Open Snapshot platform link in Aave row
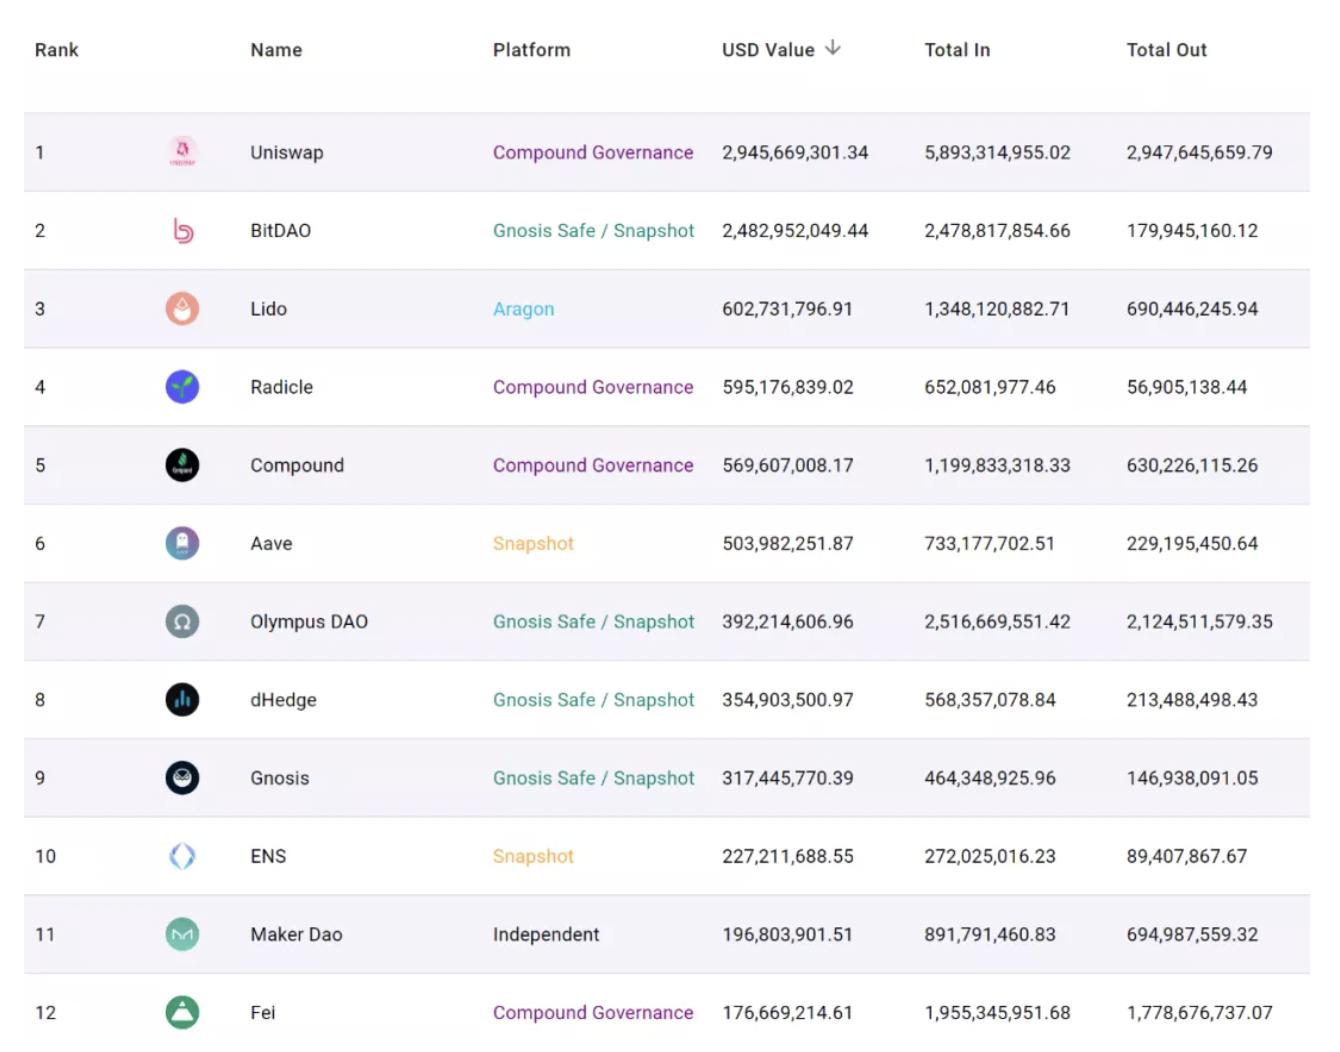The width and height of the screenshot is (1340, 1052). (x=533, y=544)
